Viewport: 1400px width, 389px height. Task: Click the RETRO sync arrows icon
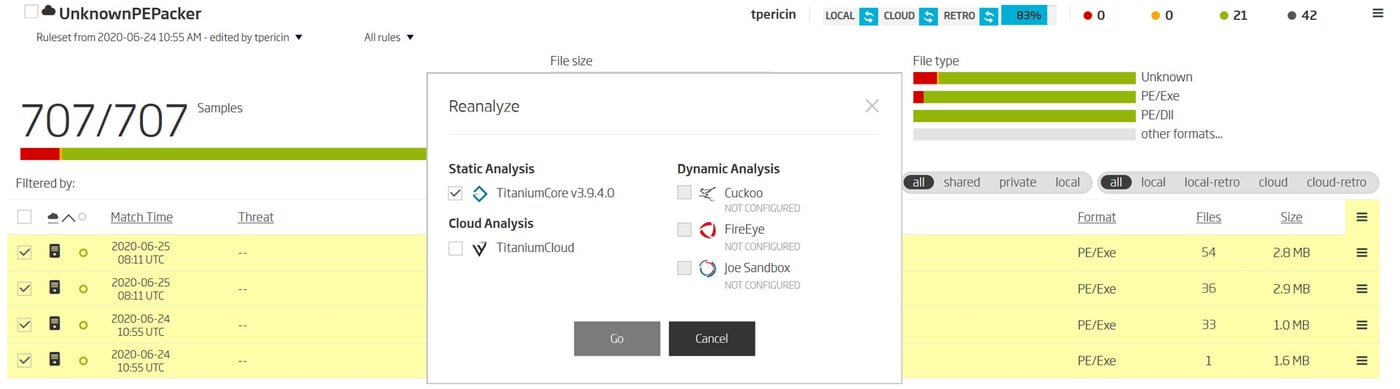[989, 15]
